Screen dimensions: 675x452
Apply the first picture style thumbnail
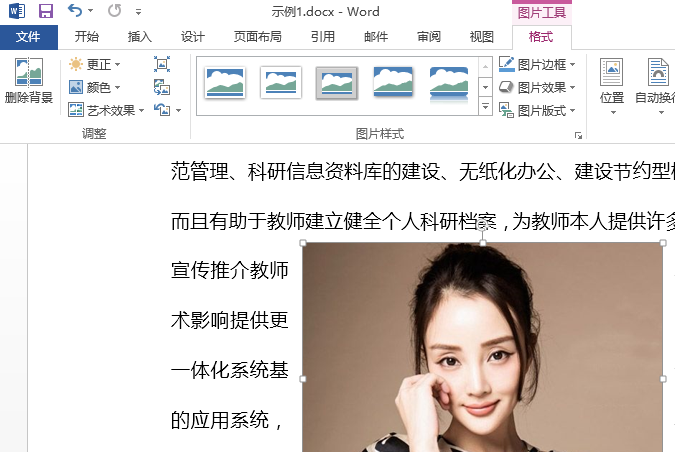point(225,82)
